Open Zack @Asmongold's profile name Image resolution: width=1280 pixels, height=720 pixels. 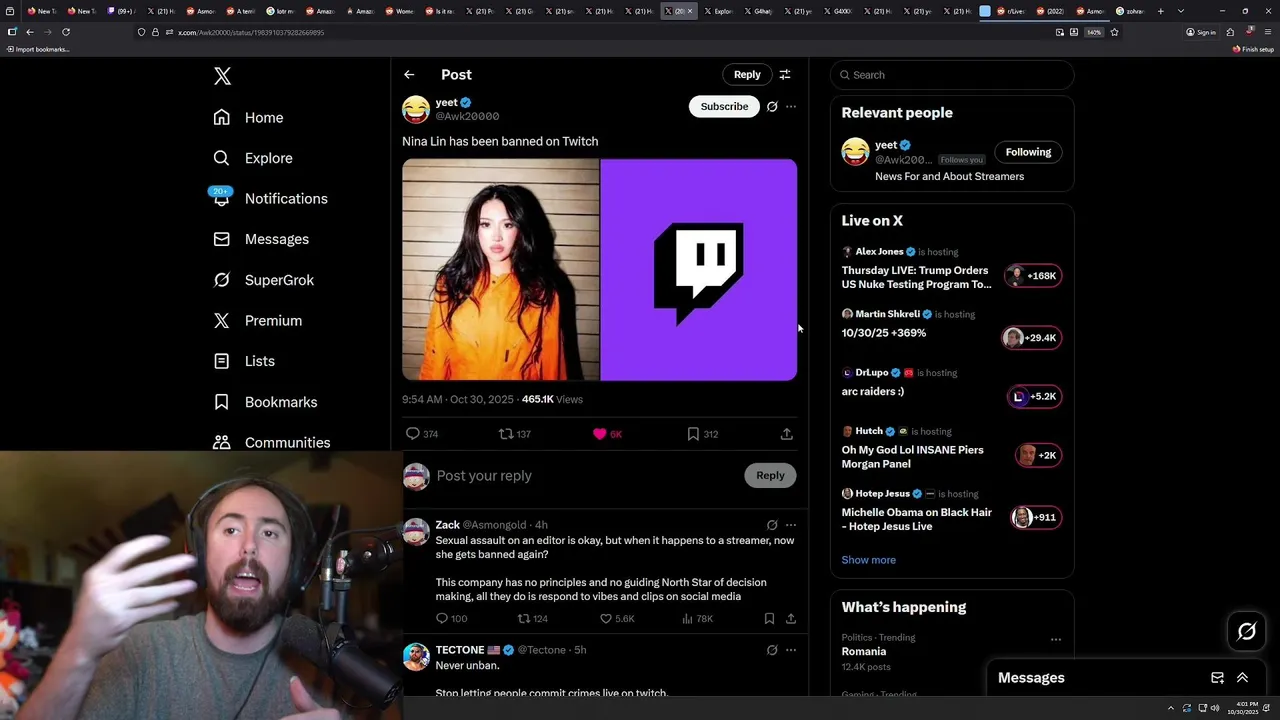click(447, 525)
